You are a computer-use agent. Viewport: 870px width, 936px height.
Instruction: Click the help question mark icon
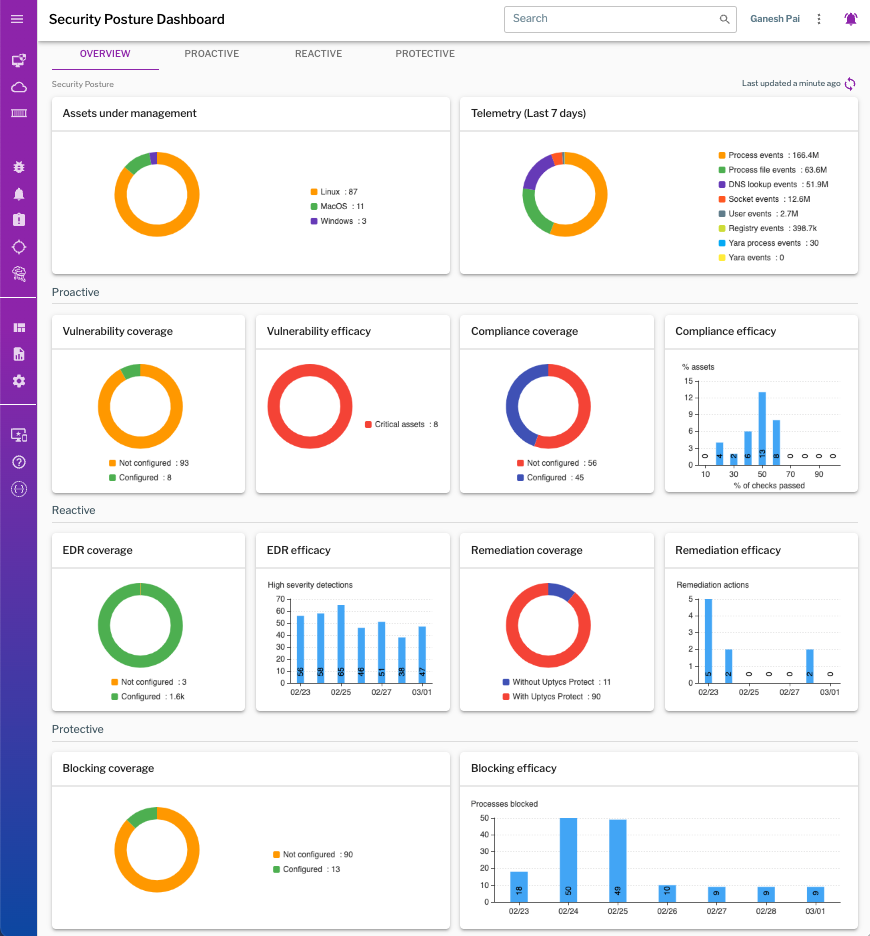(18, 462)
